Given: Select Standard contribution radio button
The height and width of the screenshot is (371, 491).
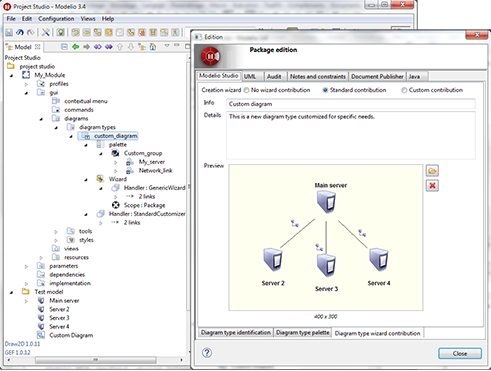Looking at the screenshot, I should point(325,90).
